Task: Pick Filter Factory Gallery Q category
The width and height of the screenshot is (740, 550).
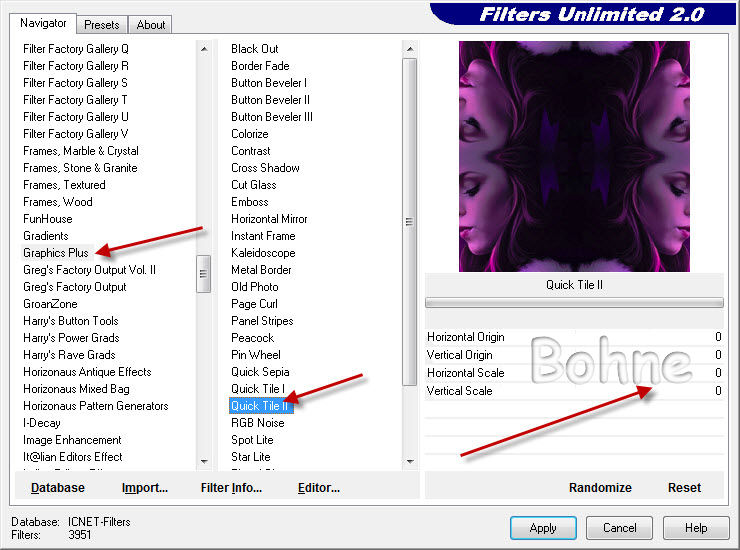Action: pos(76,49)
